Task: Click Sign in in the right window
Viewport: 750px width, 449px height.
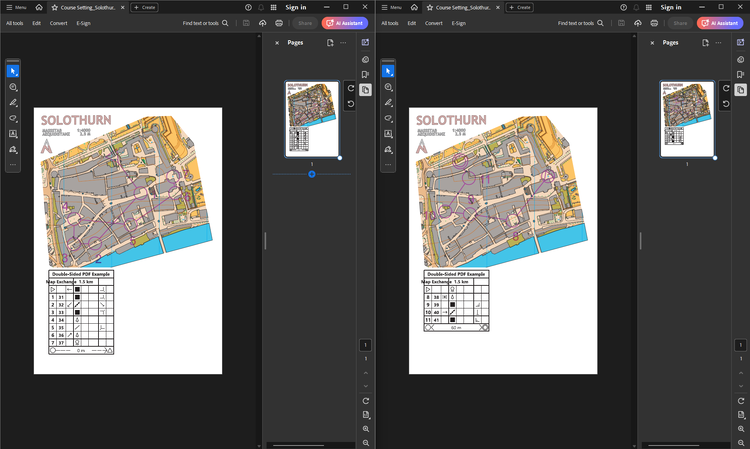Action: click(671, 7)
